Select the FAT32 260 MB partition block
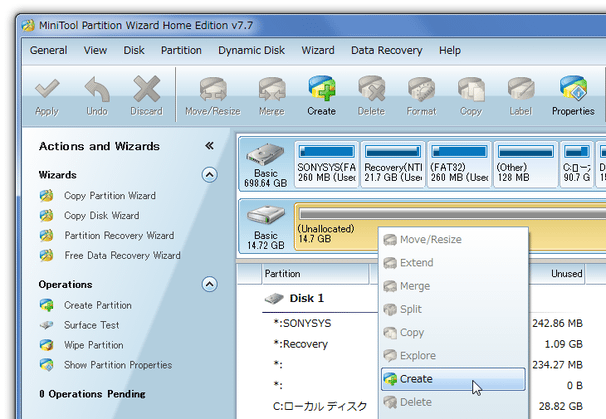Screen dimensions: 606x419 tap(460, 165)
